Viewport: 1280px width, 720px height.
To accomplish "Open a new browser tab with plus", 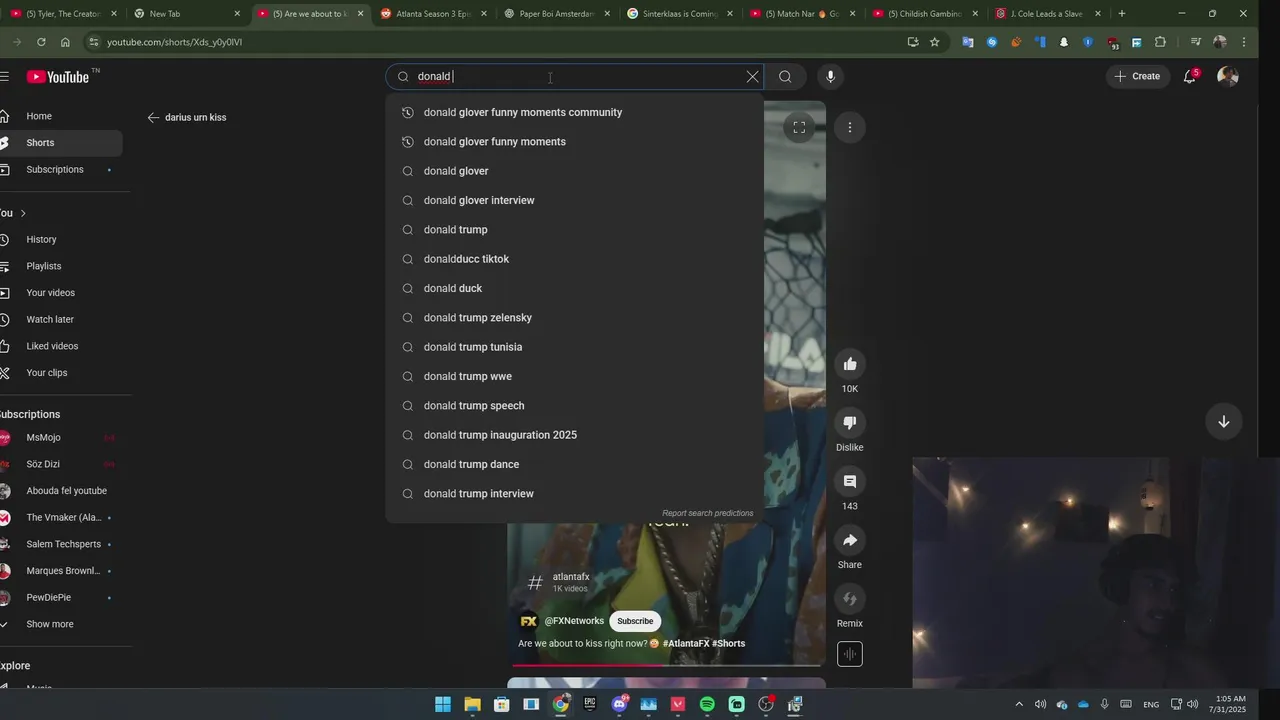I will 1122,14.
